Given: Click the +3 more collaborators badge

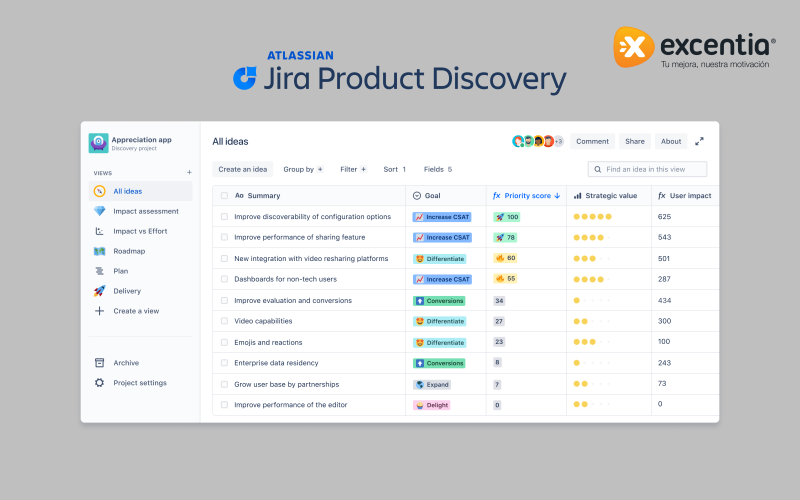Looking at the screenshot, I should tap(559, 141).
